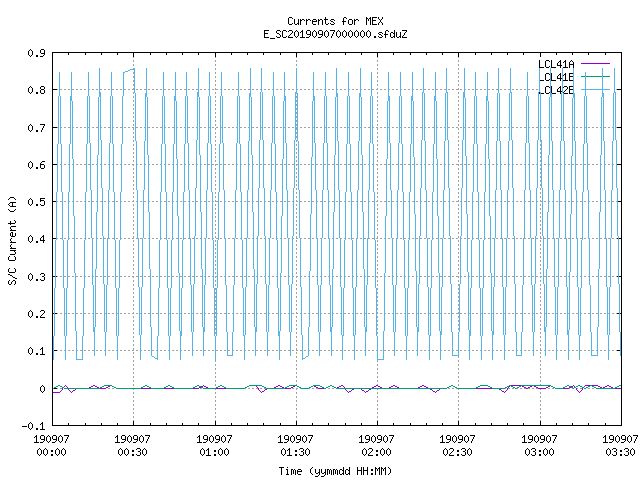The image size is (640, 480).
Task: Click the 190907 01:00 time tick label
Action: point(214,446)
